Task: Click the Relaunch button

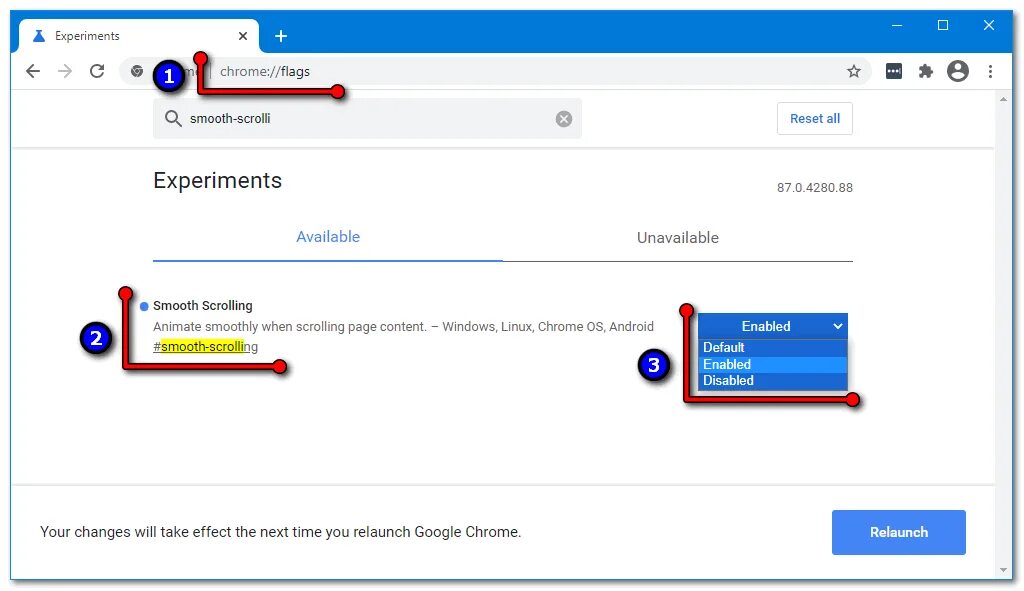Action: [x=899, y=532]
